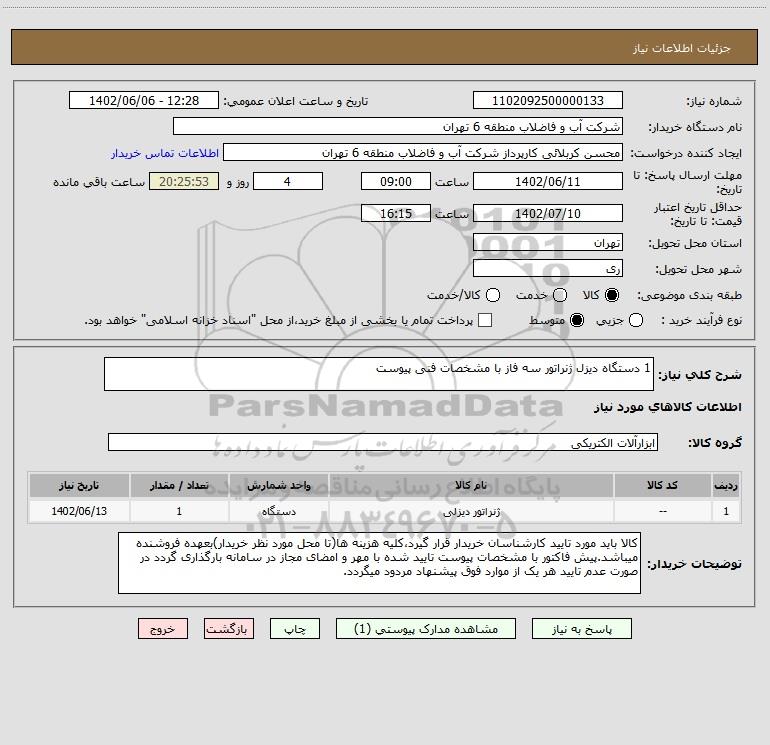Click the price validity date 1402/07/10 field

coord(548,213)
